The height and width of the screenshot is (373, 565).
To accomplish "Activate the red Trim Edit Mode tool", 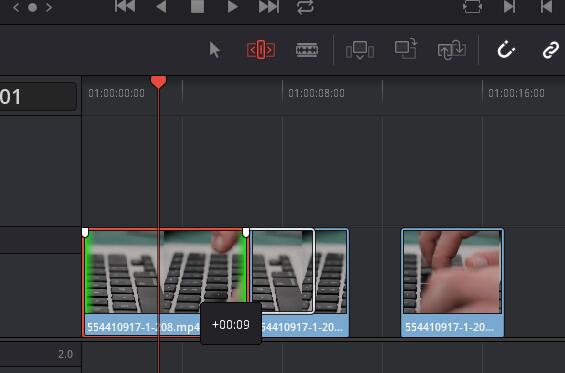I will coord(261,50).
